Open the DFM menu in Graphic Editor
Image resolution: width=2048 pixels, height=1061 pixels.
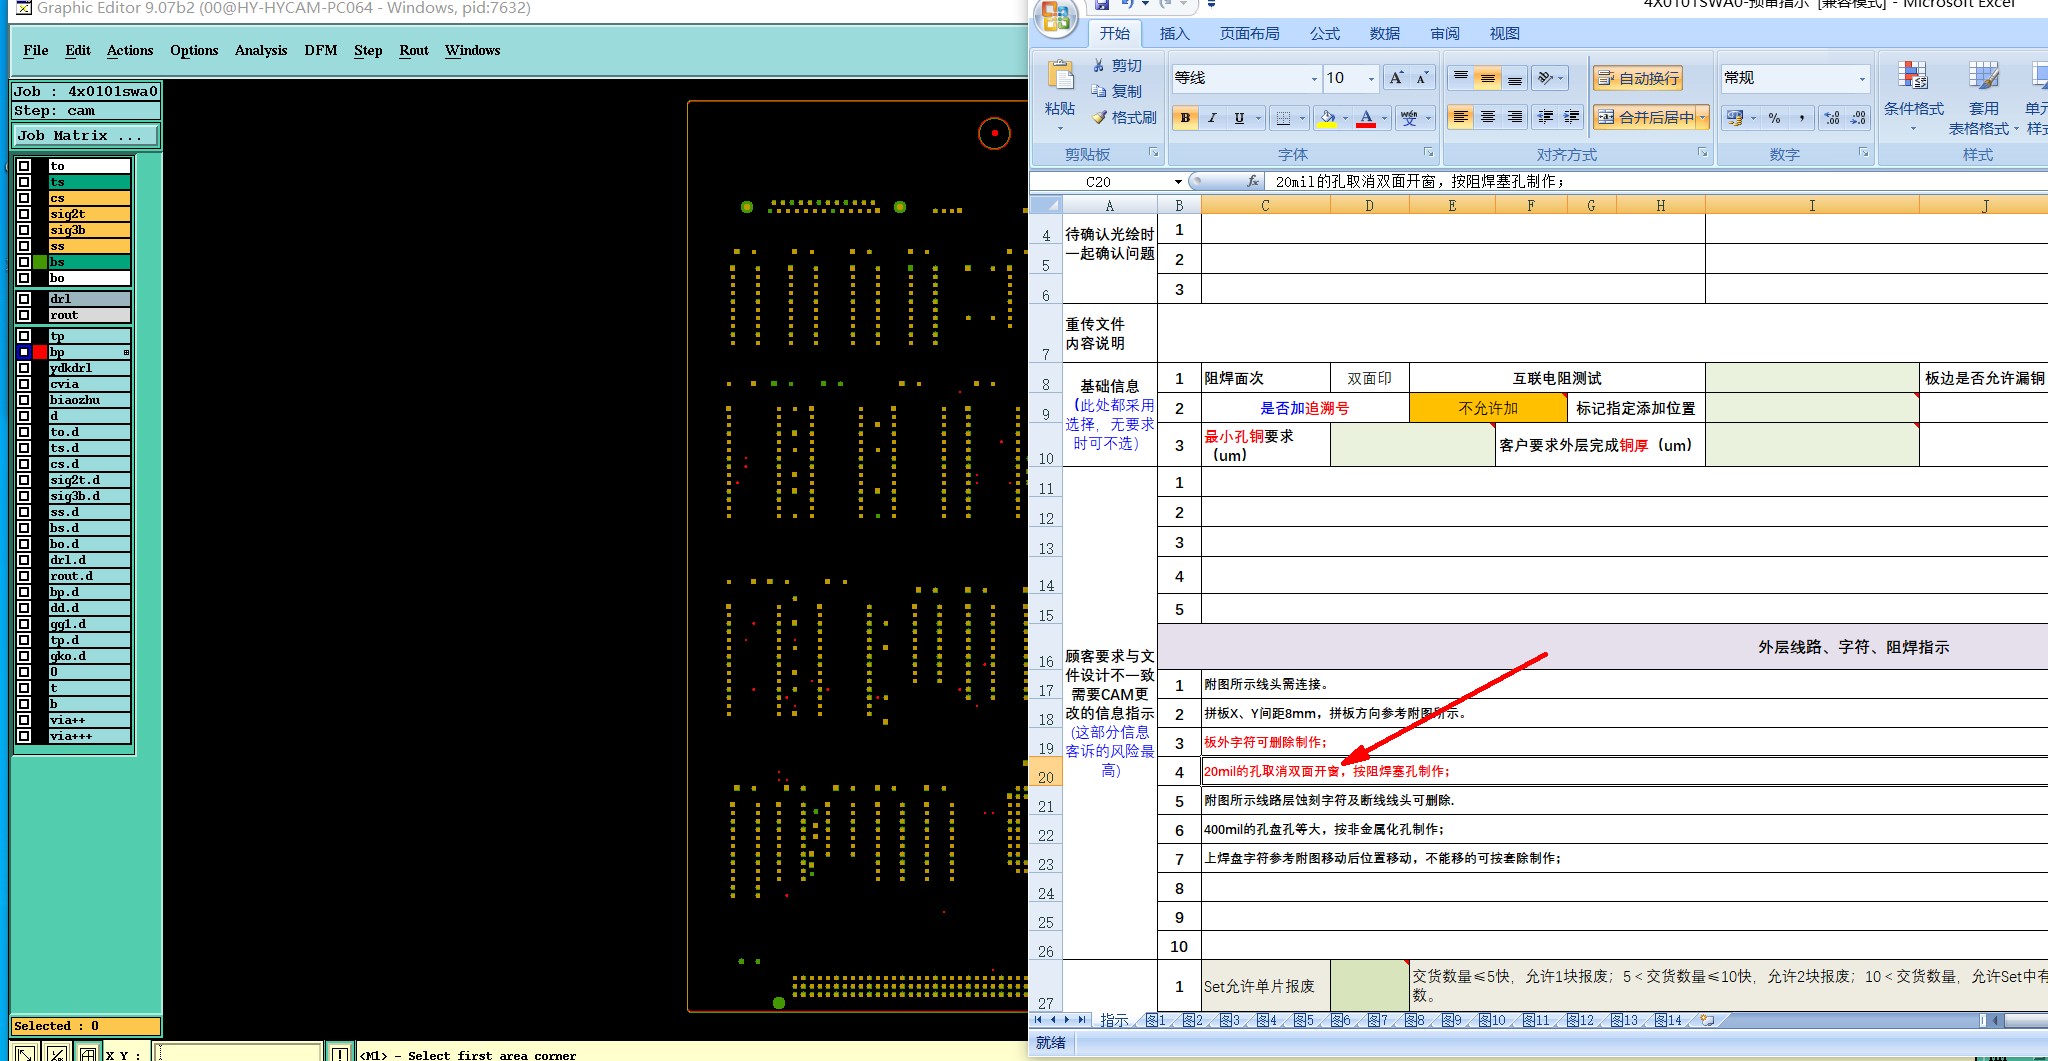point(321,50)
